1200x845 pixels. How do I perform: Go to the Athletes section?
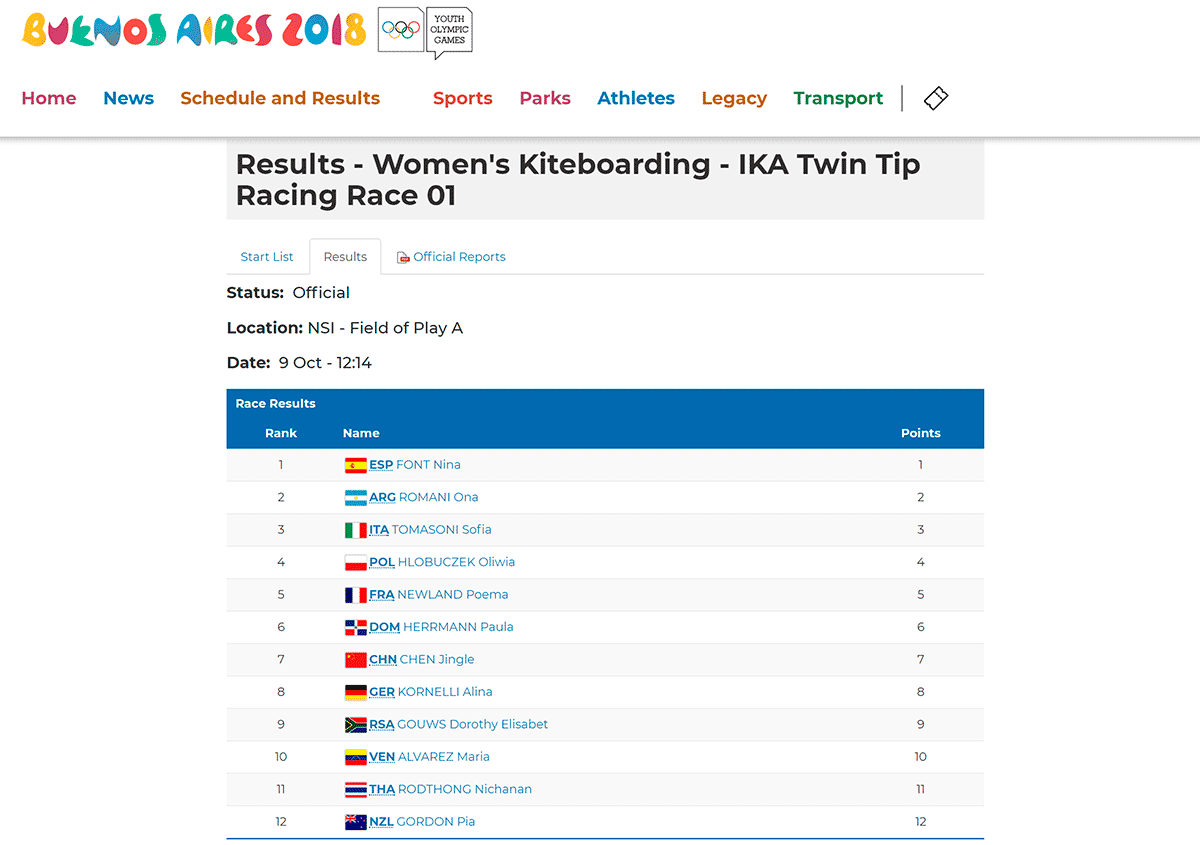click(x=636, y=98)
